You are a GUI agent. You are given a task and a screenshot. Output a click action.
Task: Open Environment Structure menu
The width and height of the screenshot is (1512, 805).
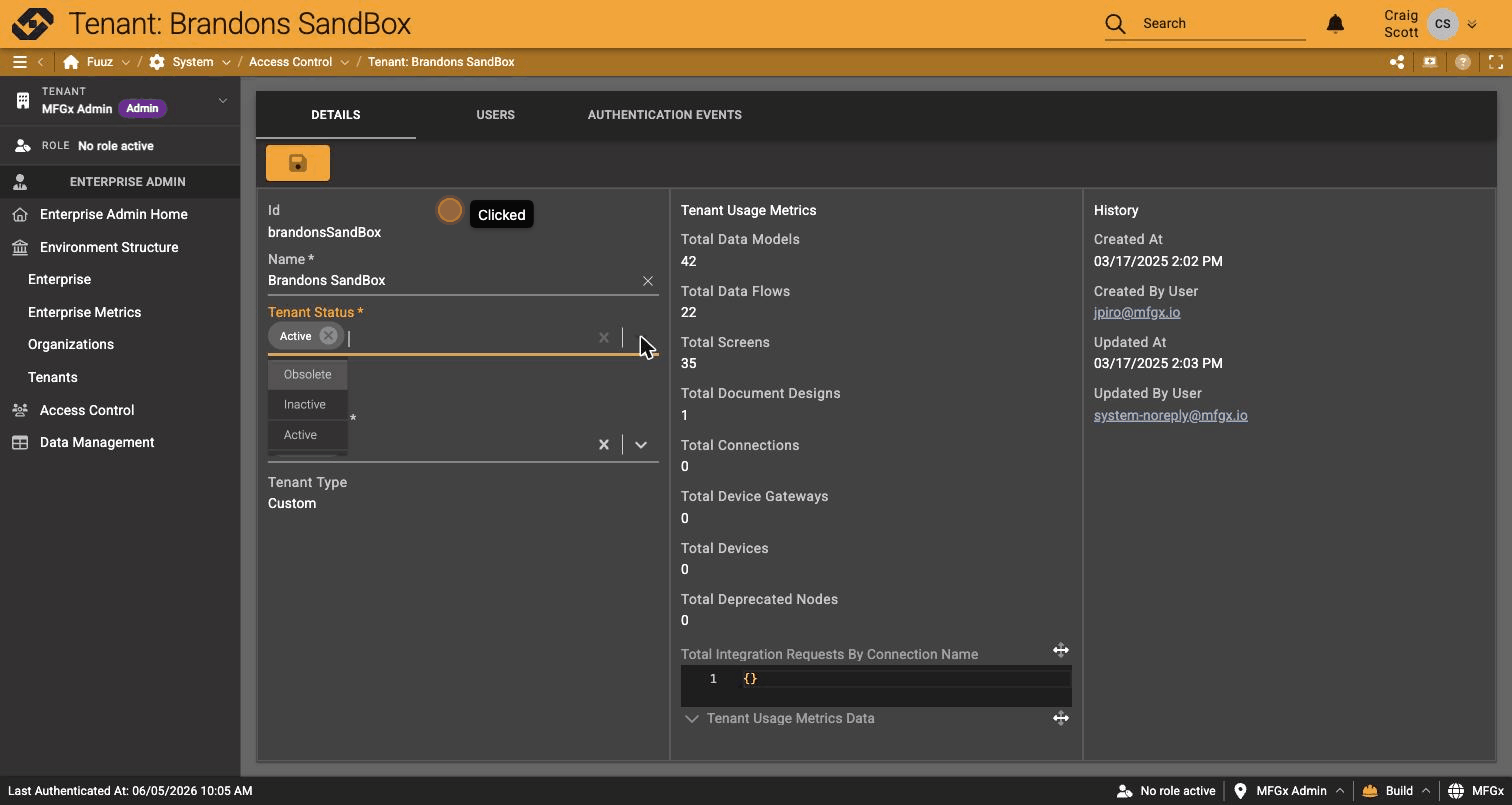coord(109,247)
